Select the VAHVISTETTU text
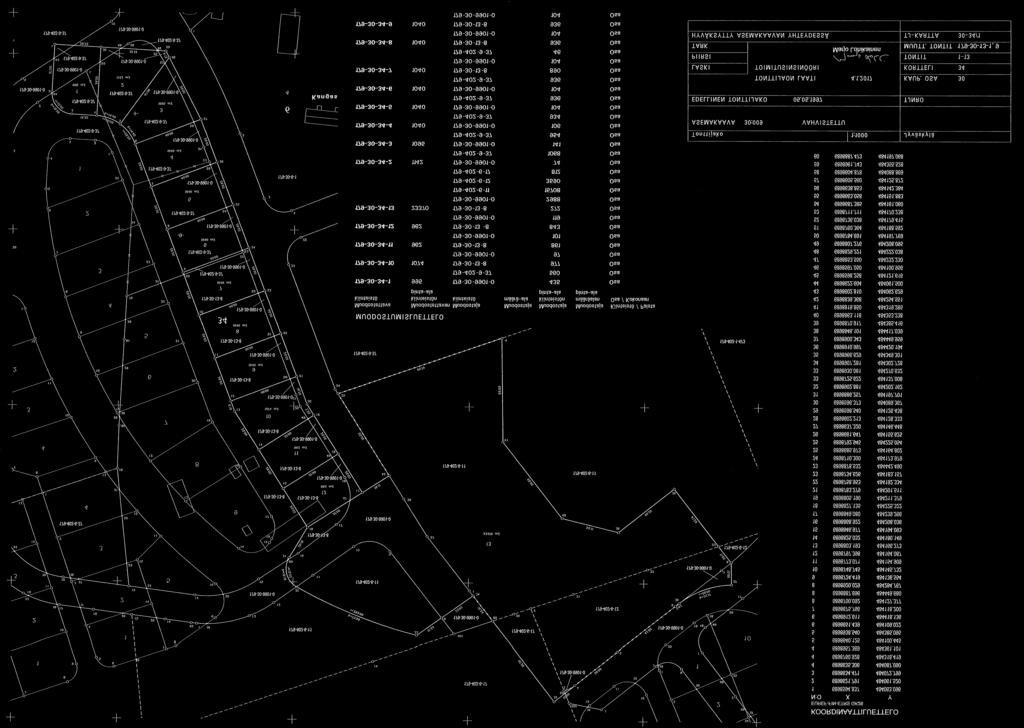 tap(824, 123)
